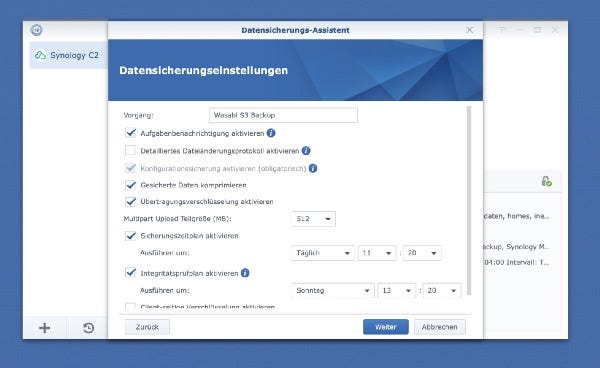
Task: Open backup schedule hour dropdown showing 11
Action: pos(377,253)
